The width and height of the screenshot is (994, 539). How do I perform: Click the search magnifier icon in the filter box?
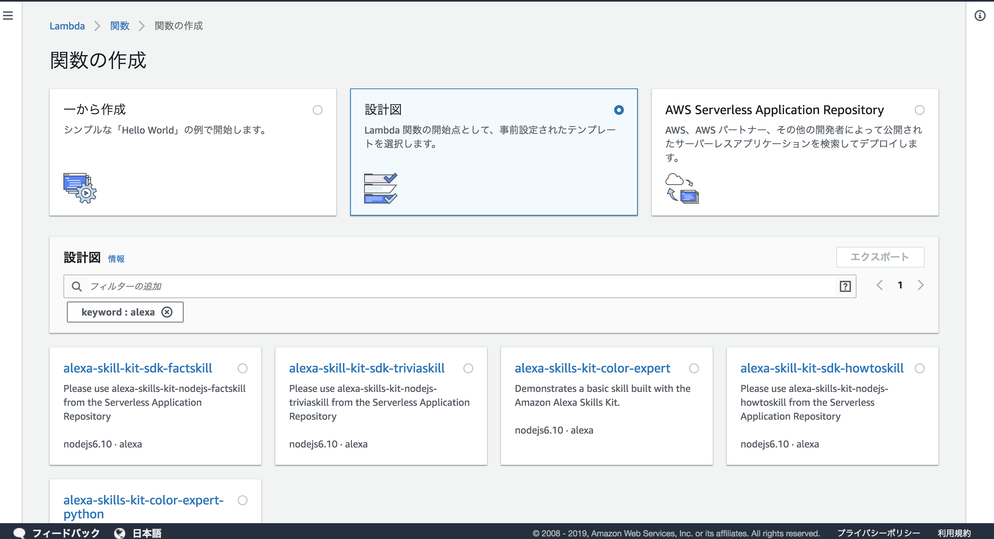click(x=77, y=287)
